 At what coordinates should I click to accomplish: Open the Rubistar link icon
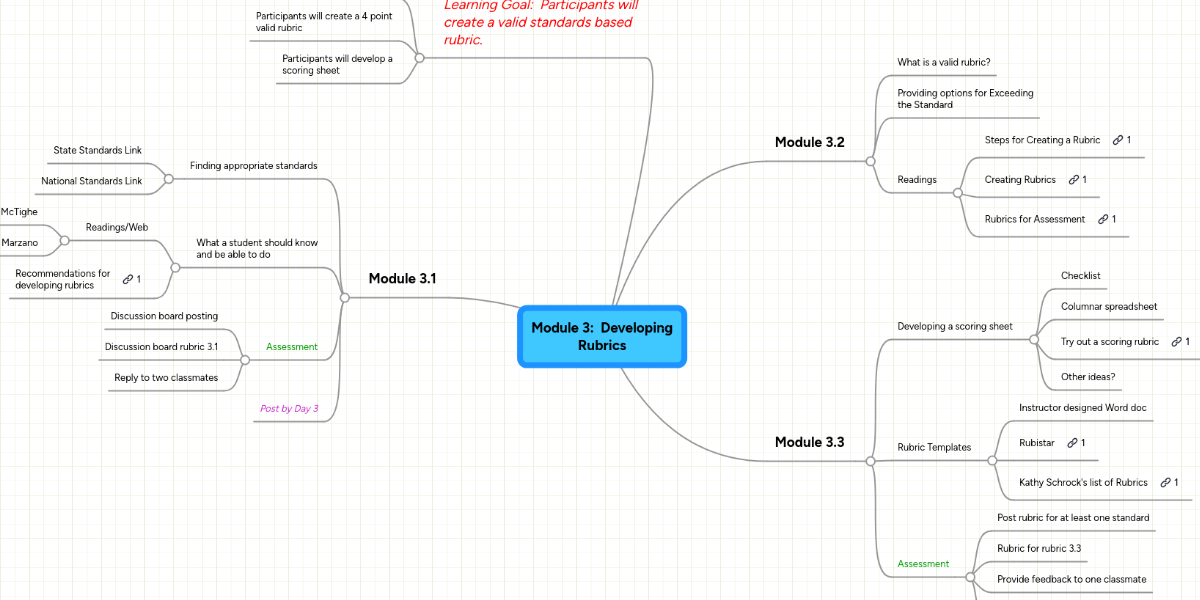click(x=1075, y=442)
